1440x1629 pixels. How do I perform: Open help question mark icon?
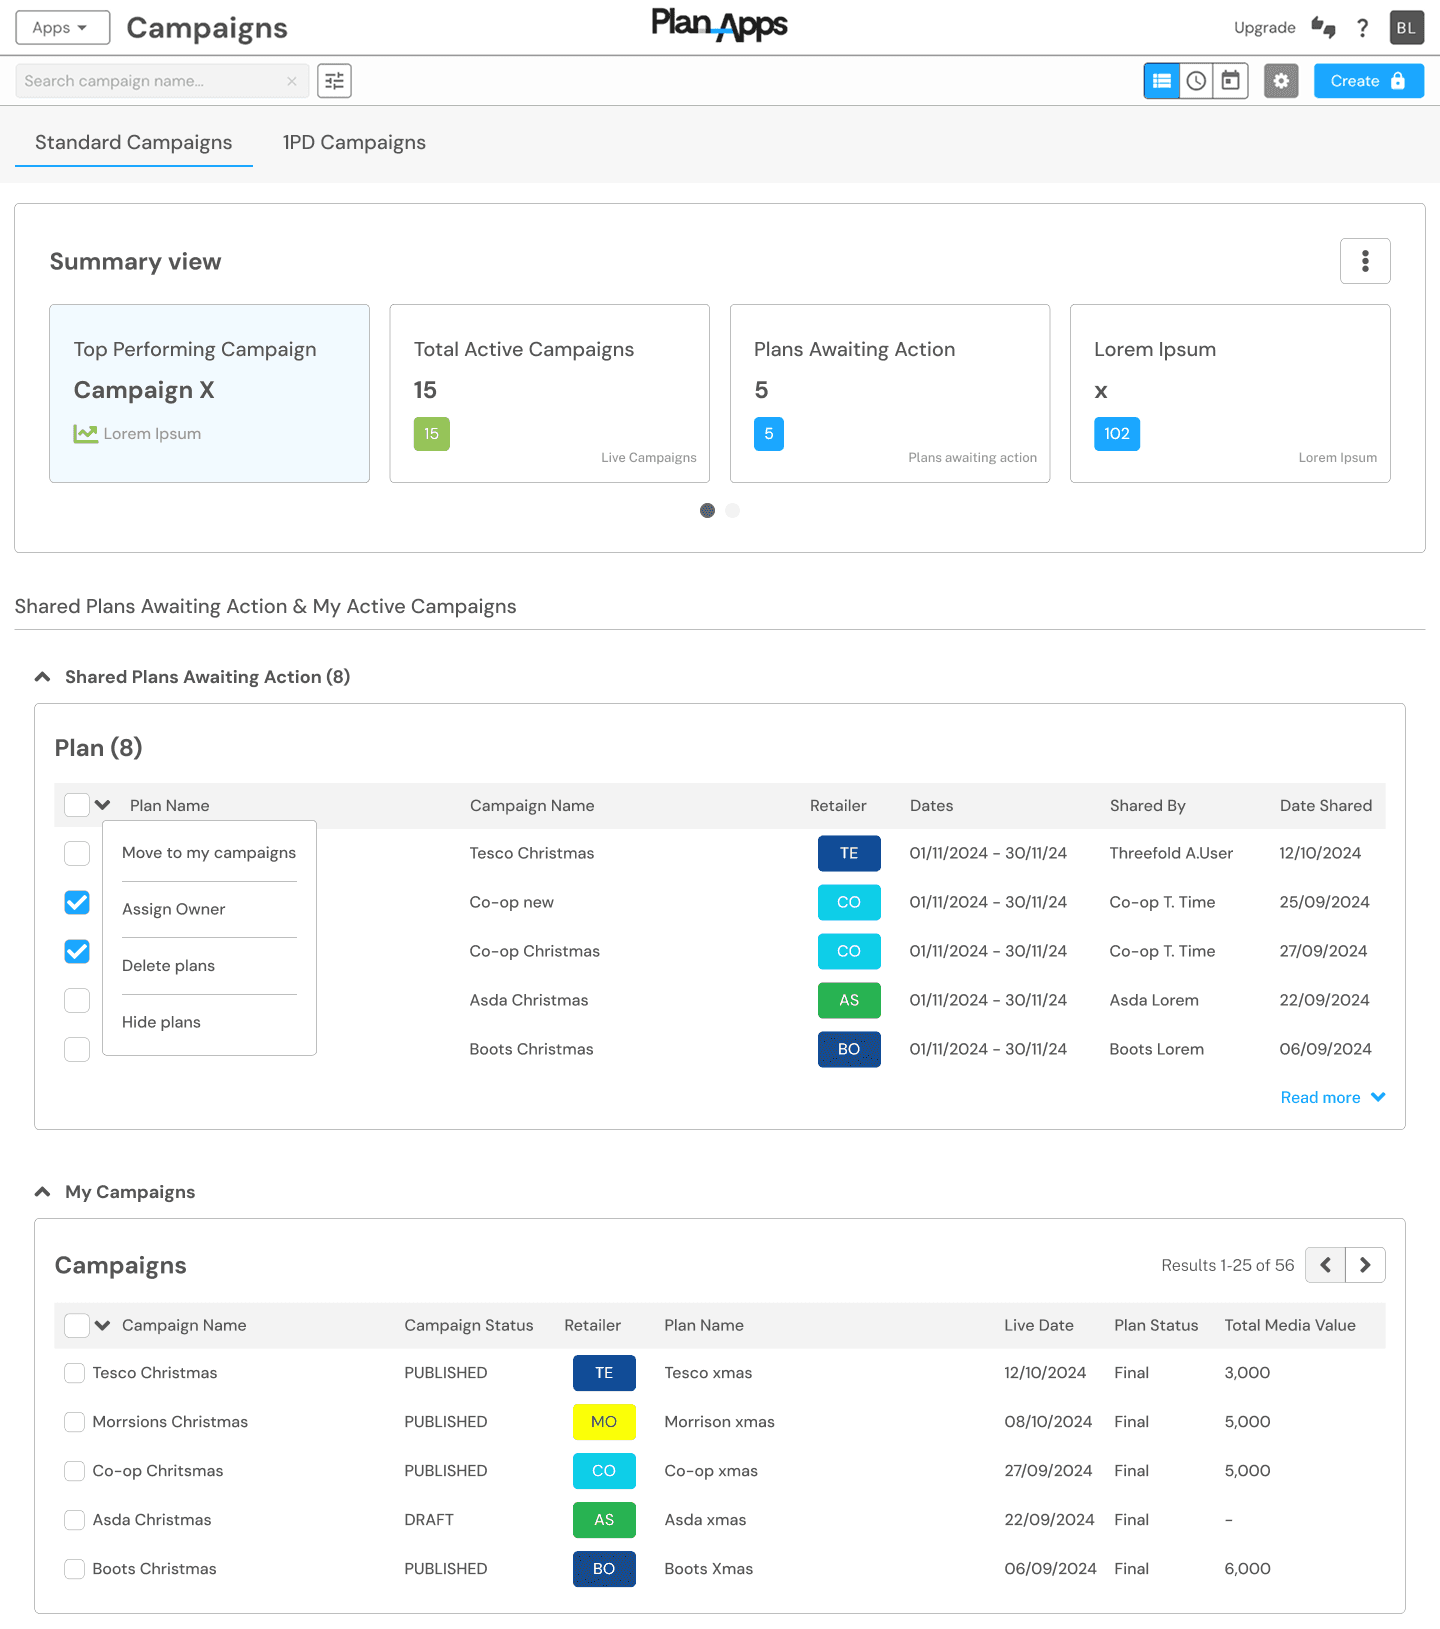coord(1362,28)
